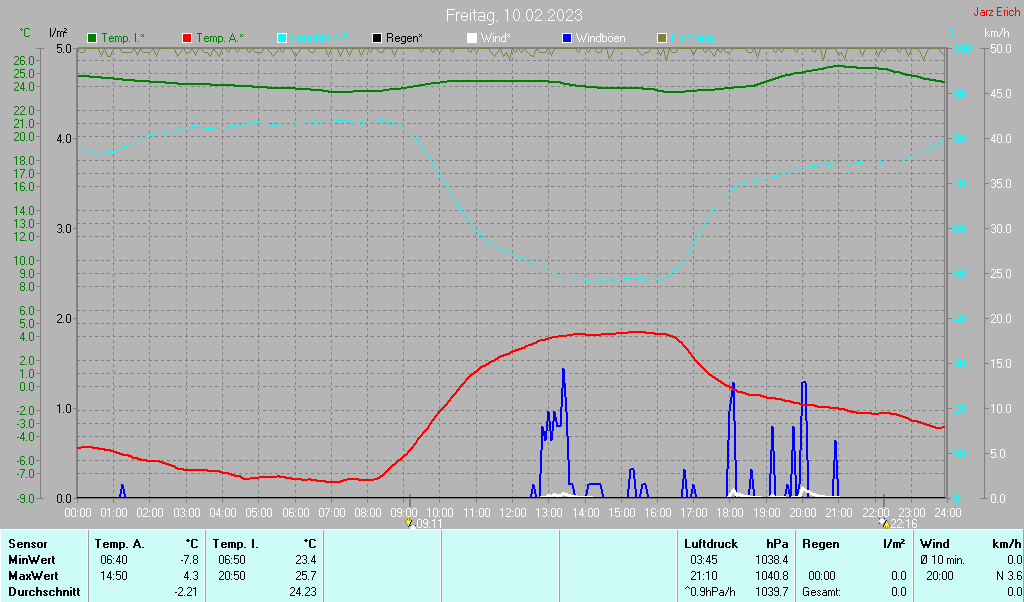Click the Ø 10 min. wind label
The width and height of the screenshot is (1024, 602).
point(942,560)
